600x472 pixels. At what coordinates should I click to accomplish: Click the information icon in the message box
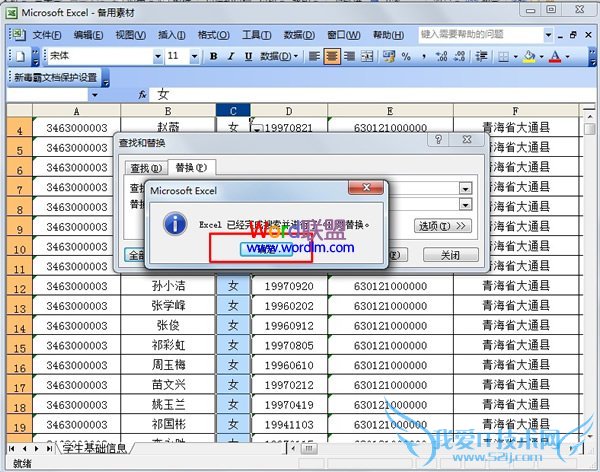[175, 224]
